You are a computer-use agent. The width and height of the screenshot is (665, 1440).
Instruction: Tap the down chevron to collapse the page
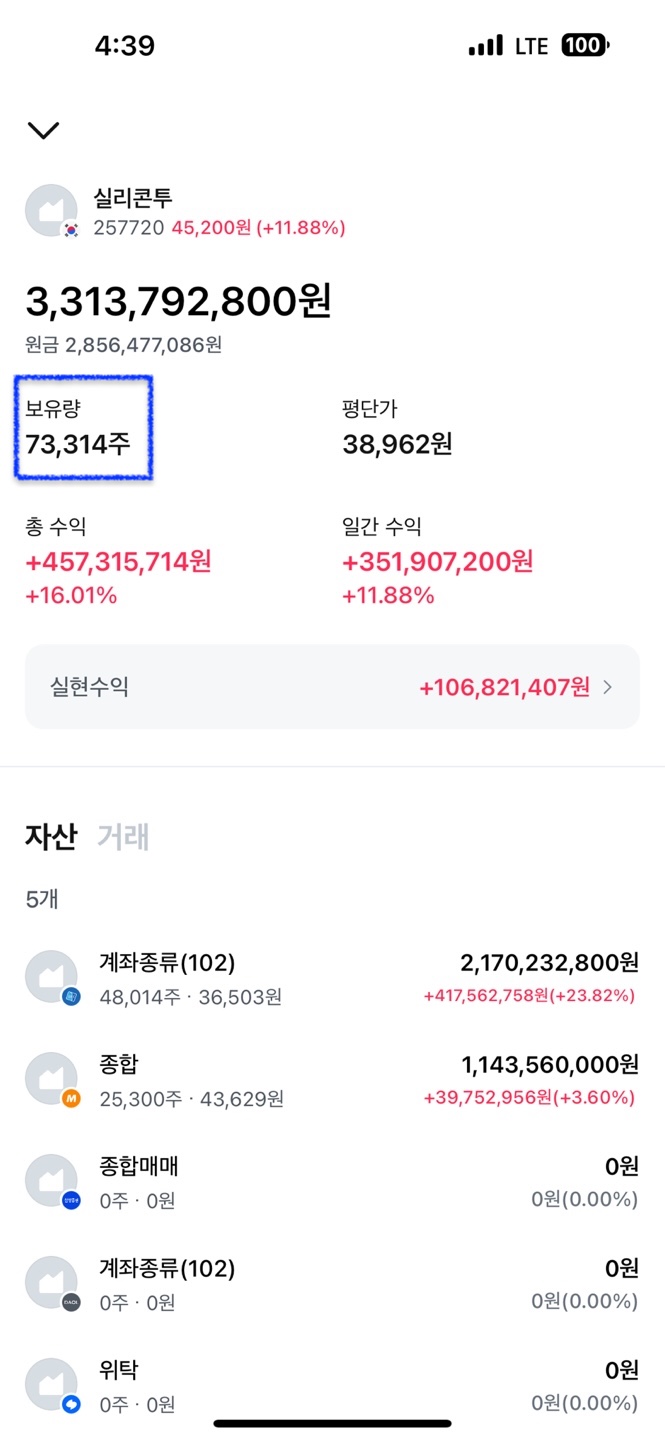coord(44,130)
